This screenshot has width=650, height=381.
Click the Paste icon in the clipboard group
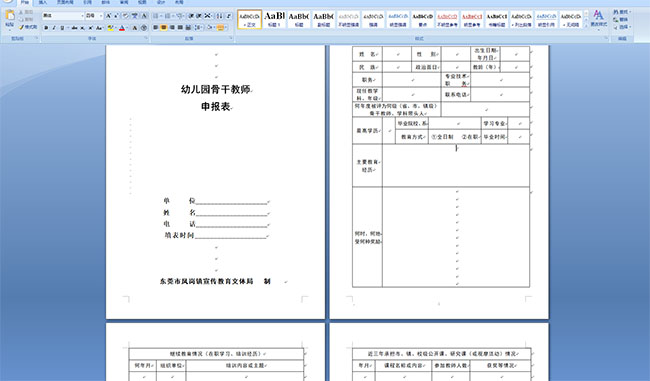(10, 18)
